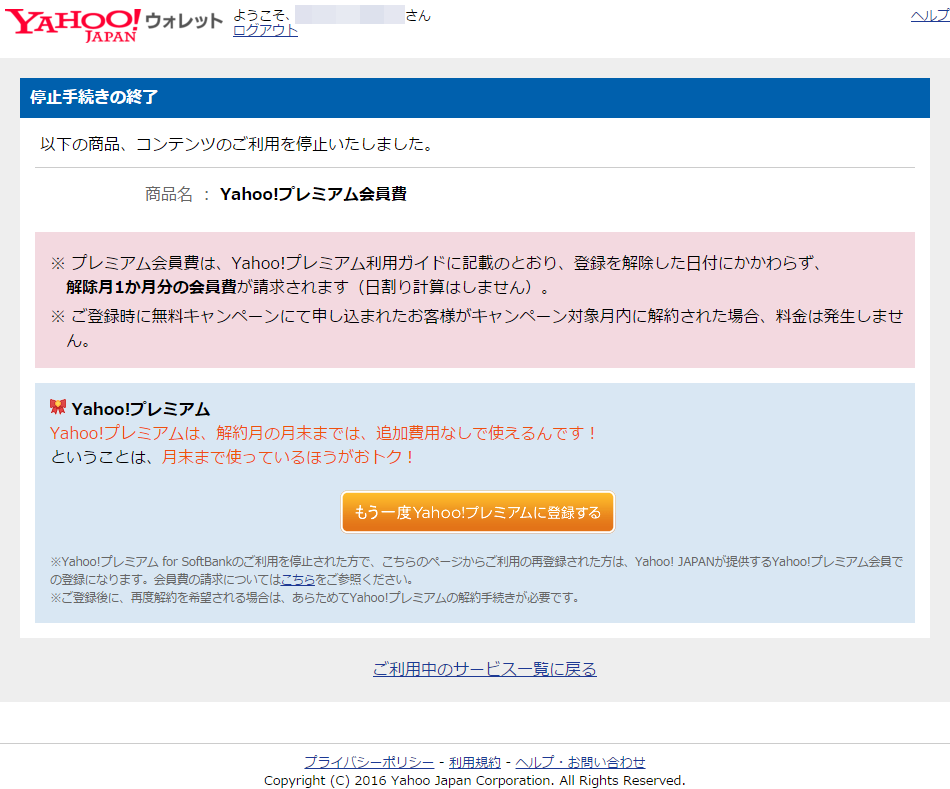Go back via ご利用中のサービス一覧に戻る link

[485, 669]
